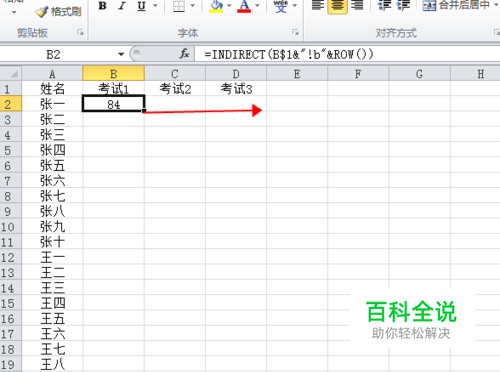Open fill color dropdown arrow
500x372 pixels.
[229, 6]
